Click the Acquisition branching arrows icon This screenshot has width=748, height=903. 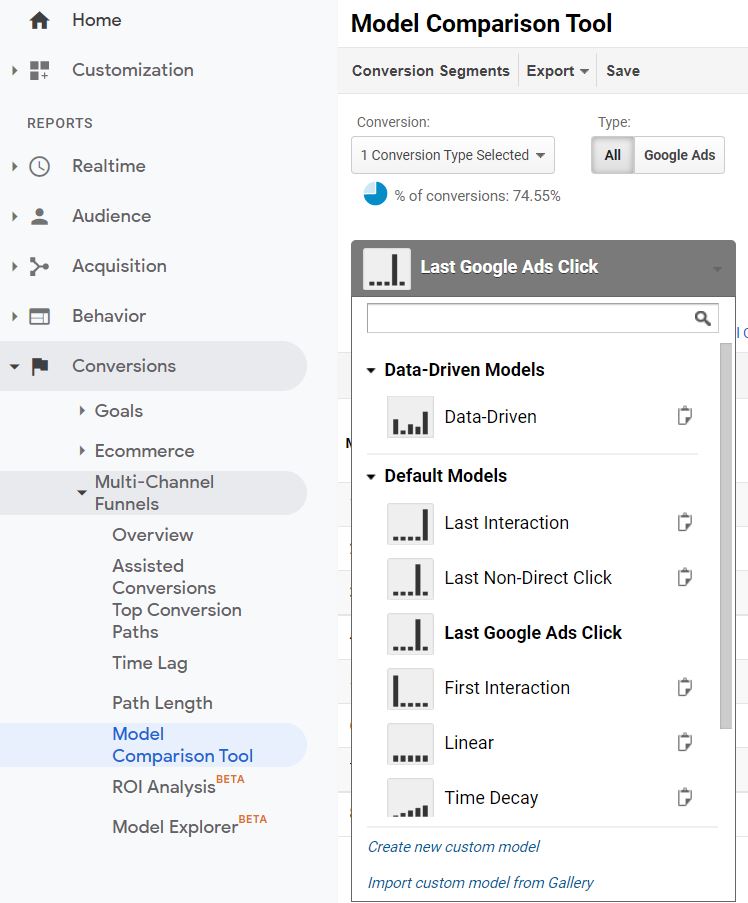pyautogui.click(x=40, y=266)
